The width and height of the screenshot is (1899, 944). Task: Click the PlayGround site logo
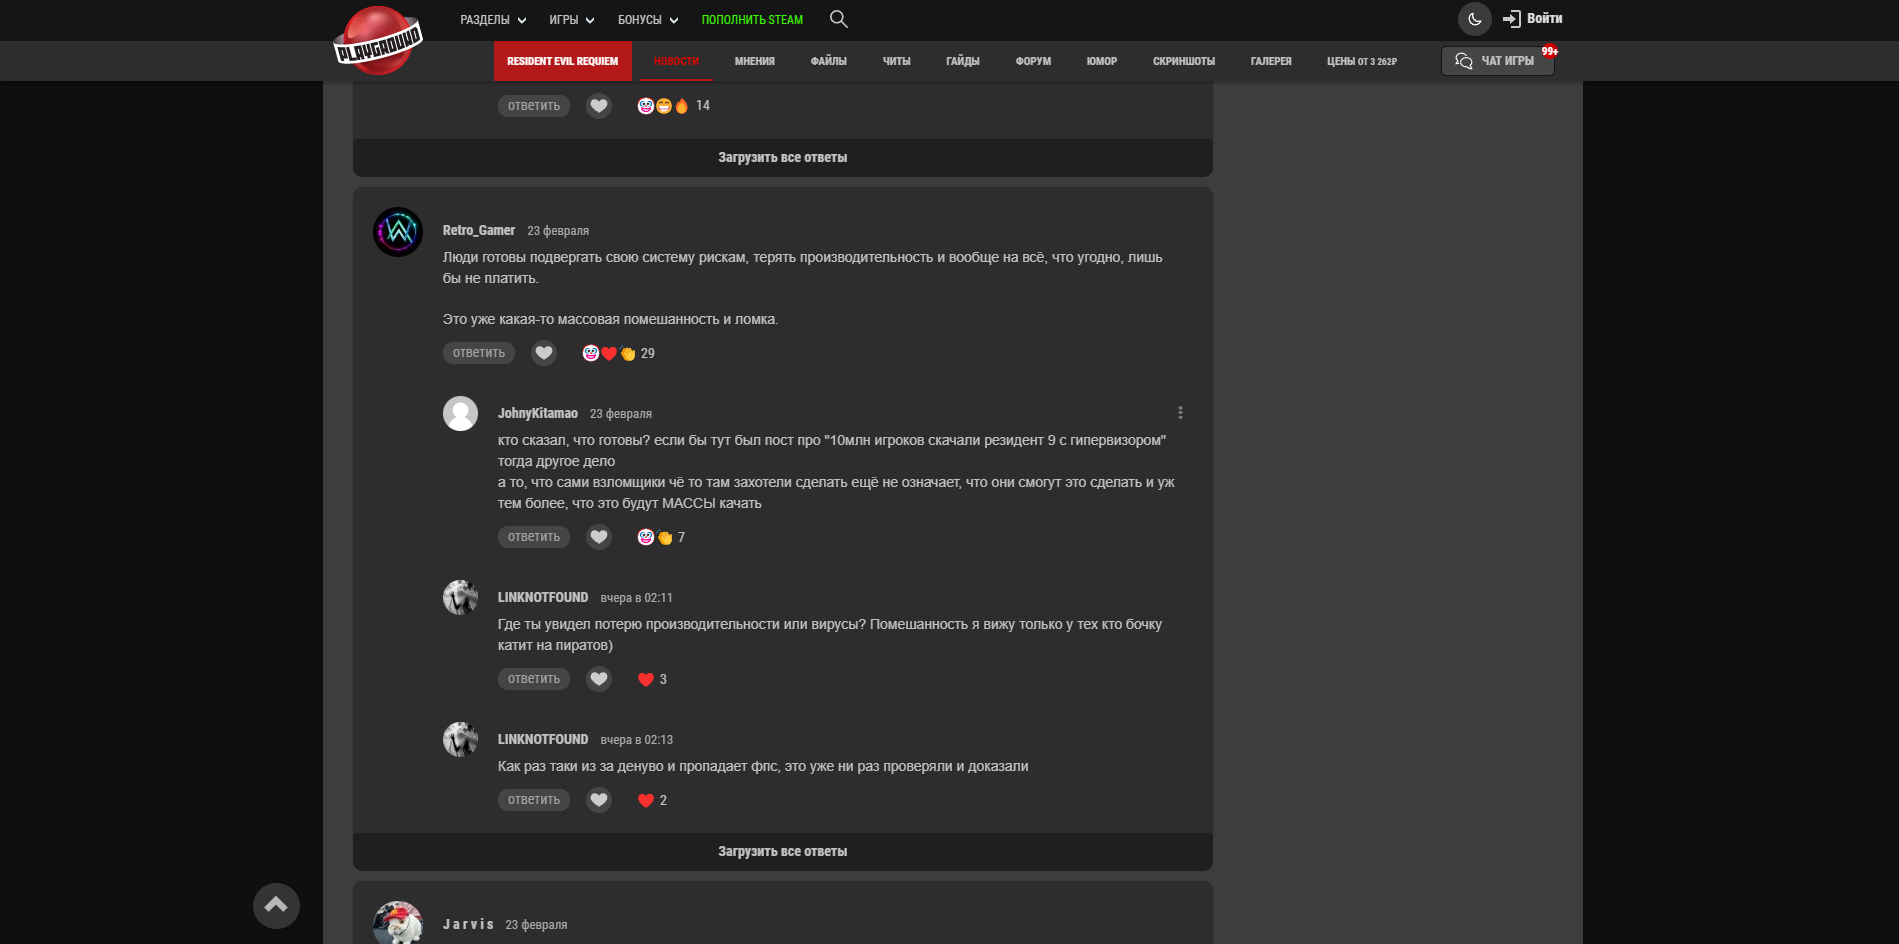tap(378, 41)
